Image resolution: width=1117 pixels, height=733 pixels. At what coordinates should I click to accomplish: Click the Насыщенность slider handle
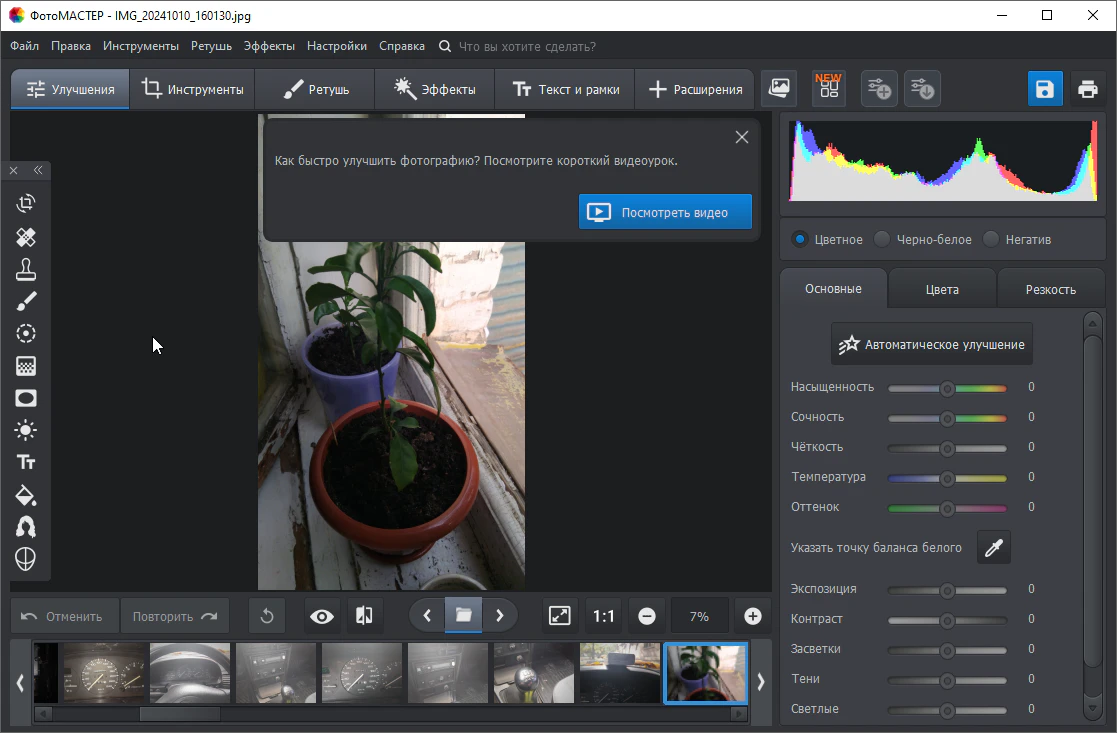[947, 387]
